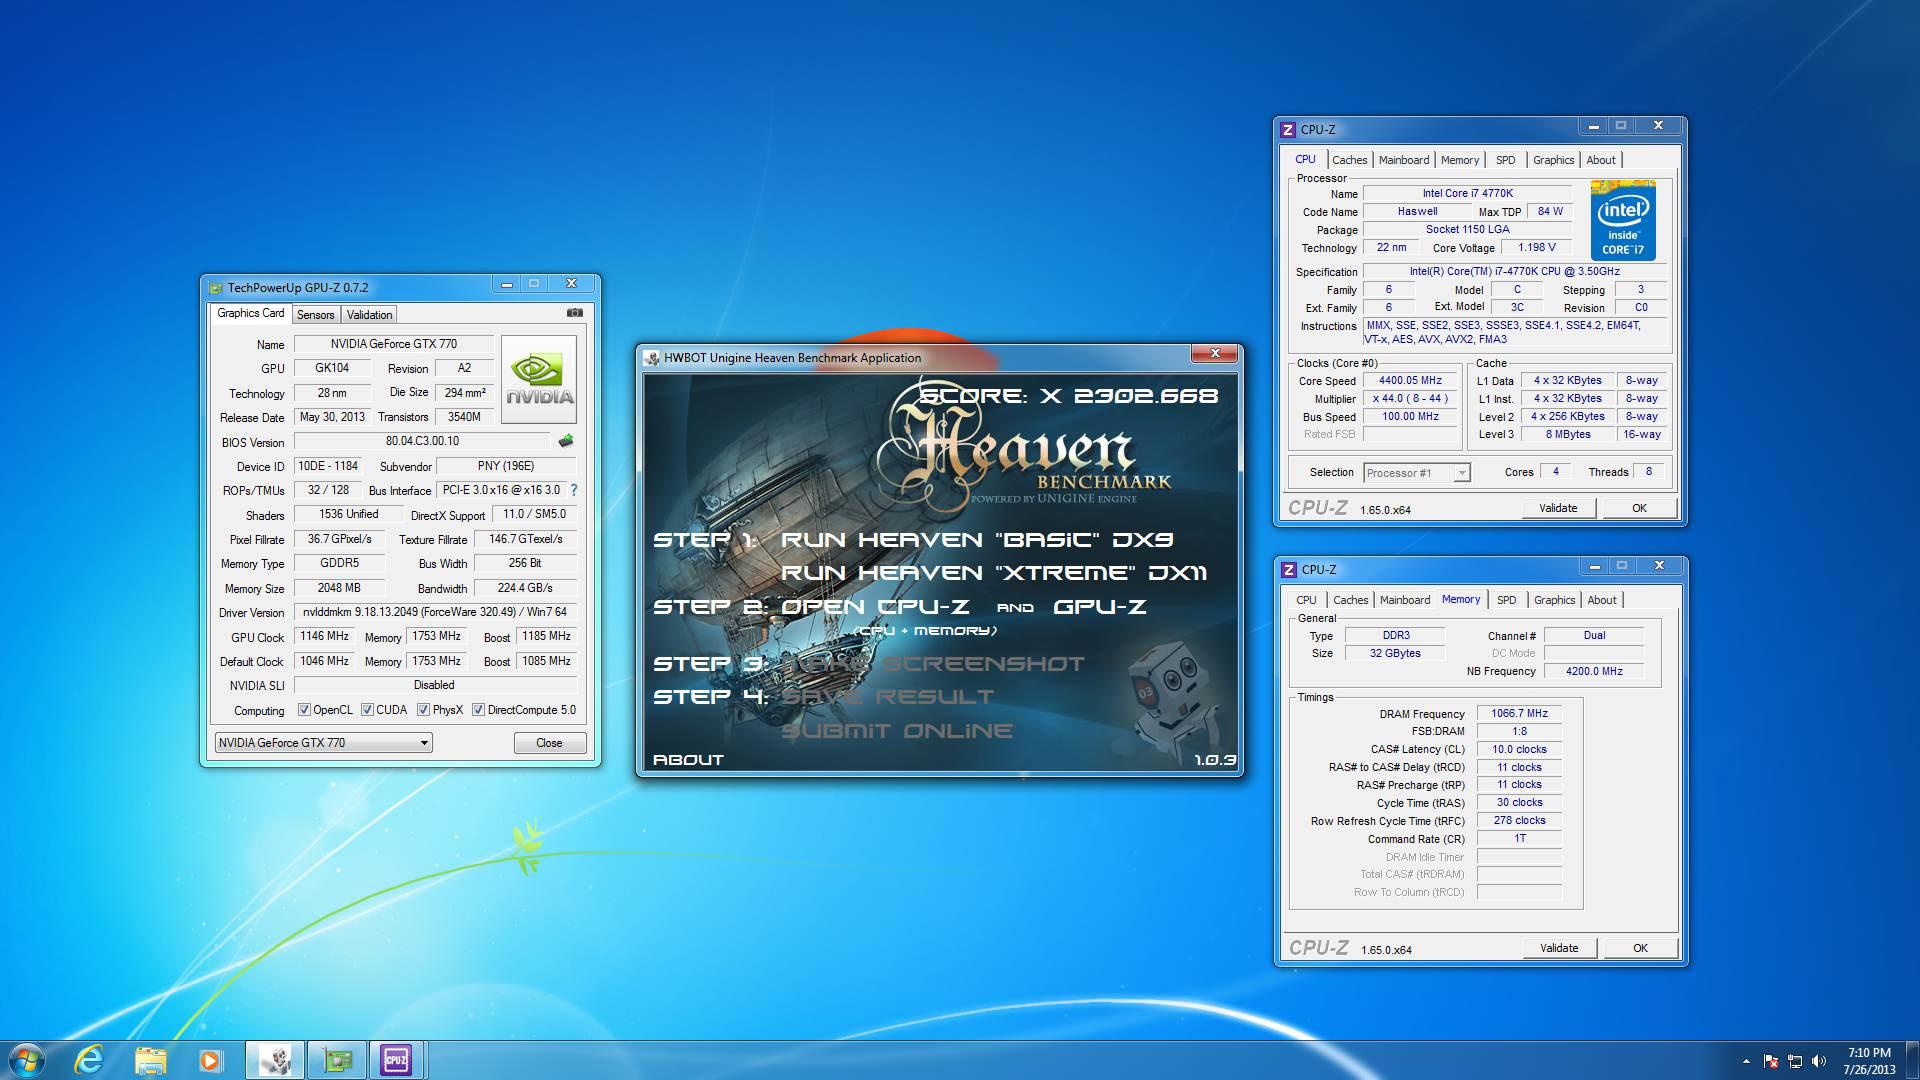The image size is (1920, 1080).
Task: Click the Action Center flag tray icon
Action: tap(1771, 1061)
